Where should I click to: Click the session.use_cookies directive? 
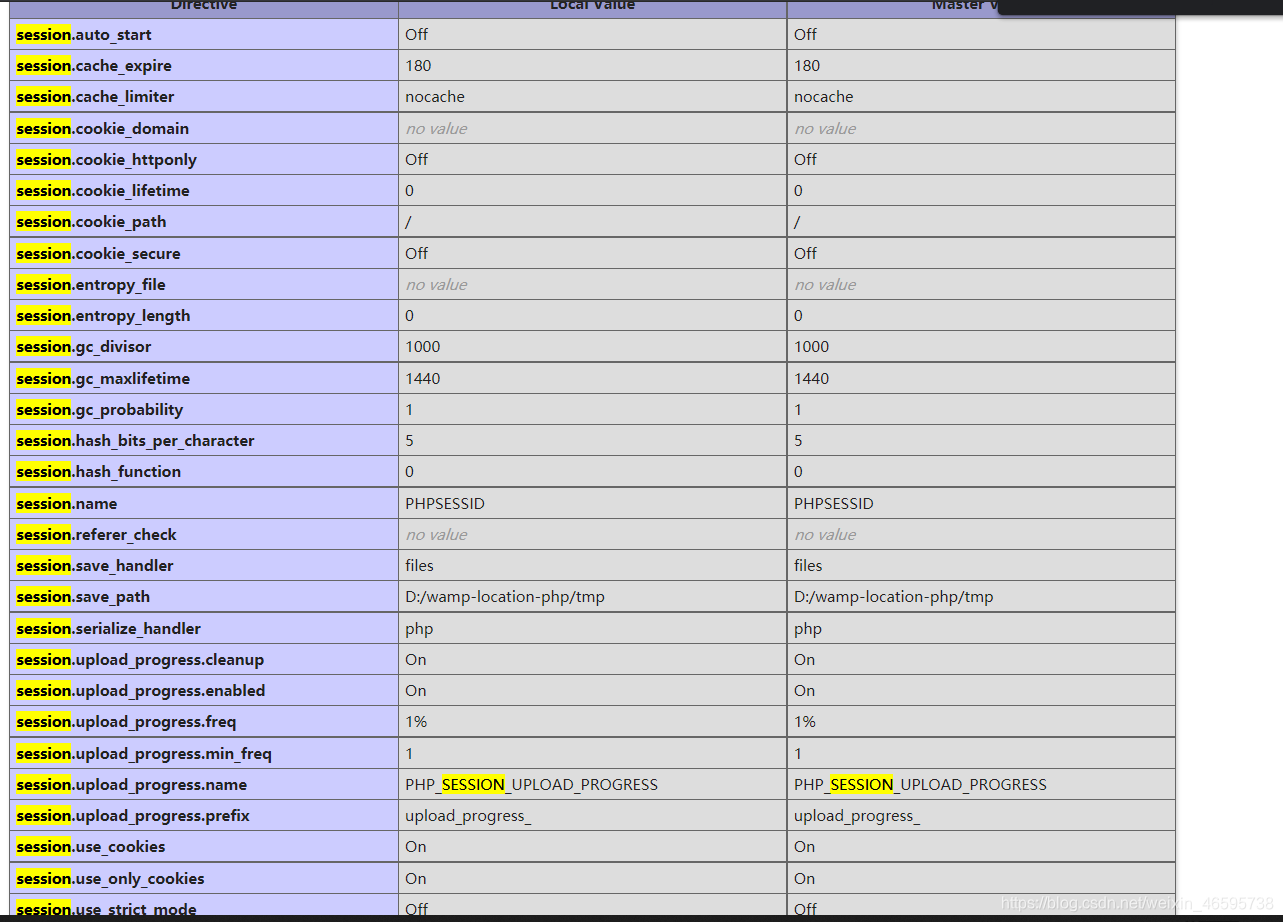pos(91,847)
